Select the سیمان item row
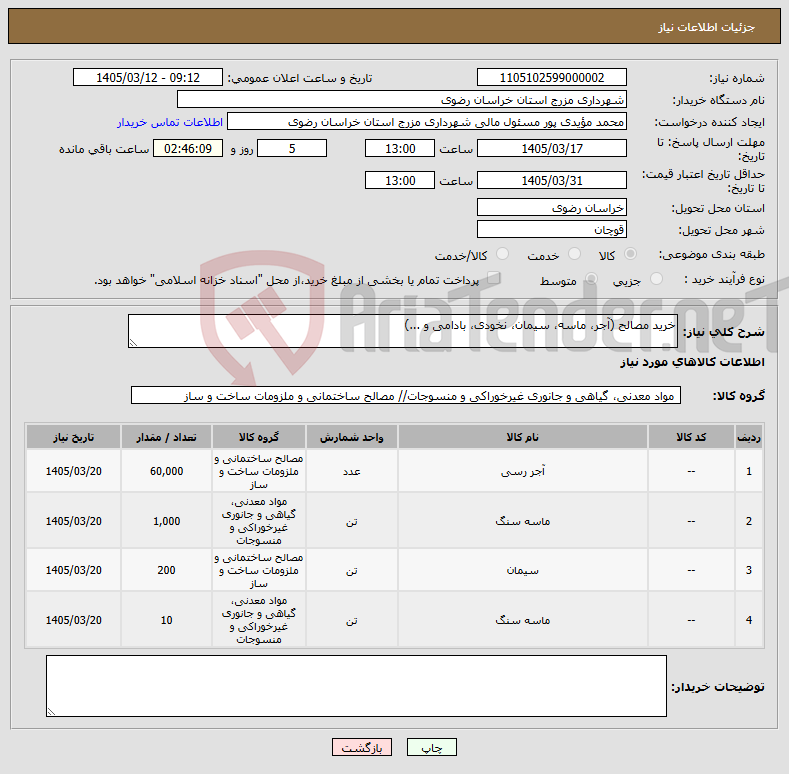Screen dimensions: 789x774 394,570
